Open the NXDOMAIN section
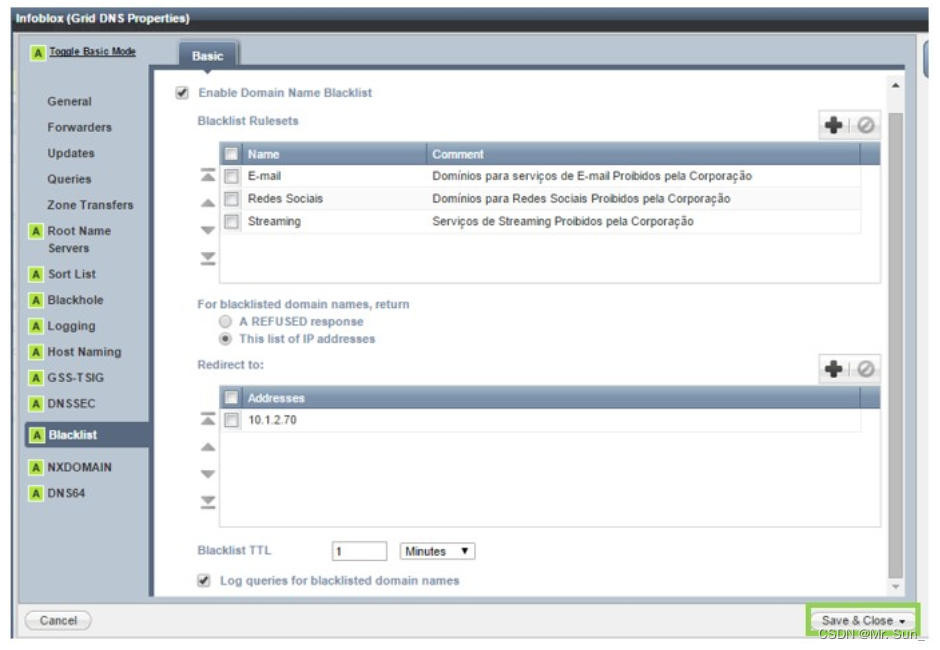The width and height of the screenshot is (940, 650). point(80,467)
